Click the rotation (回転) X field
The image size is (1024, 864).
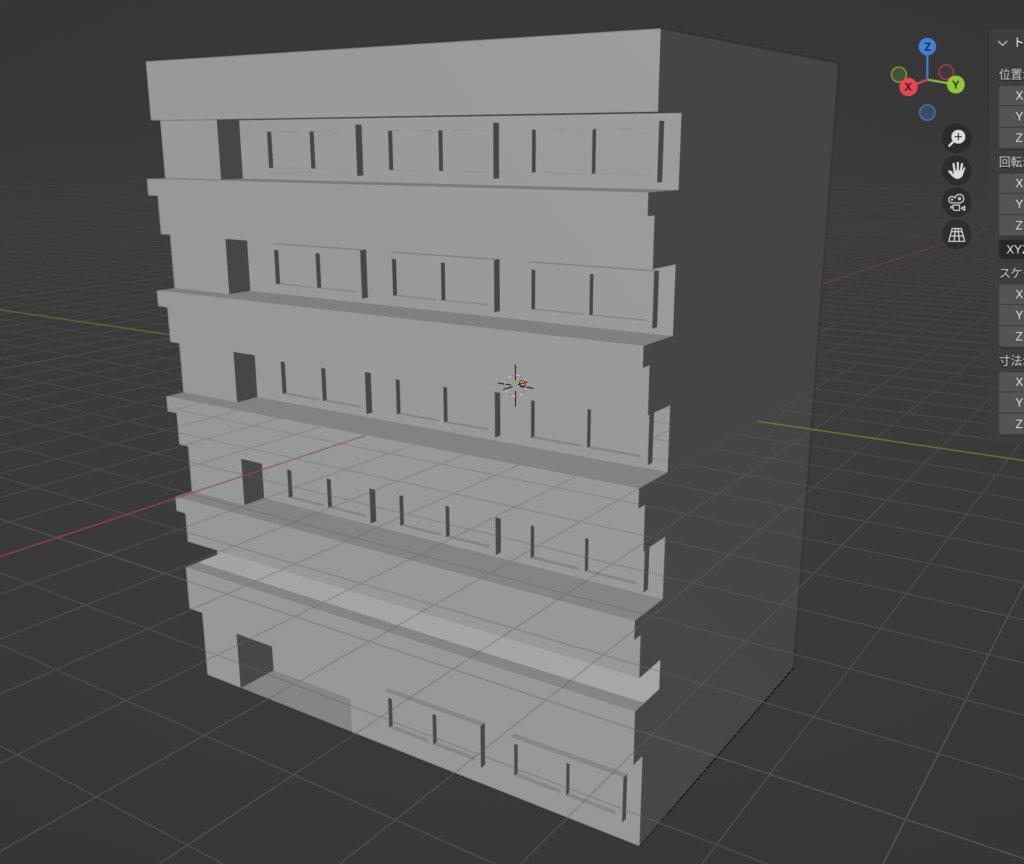1011,183
